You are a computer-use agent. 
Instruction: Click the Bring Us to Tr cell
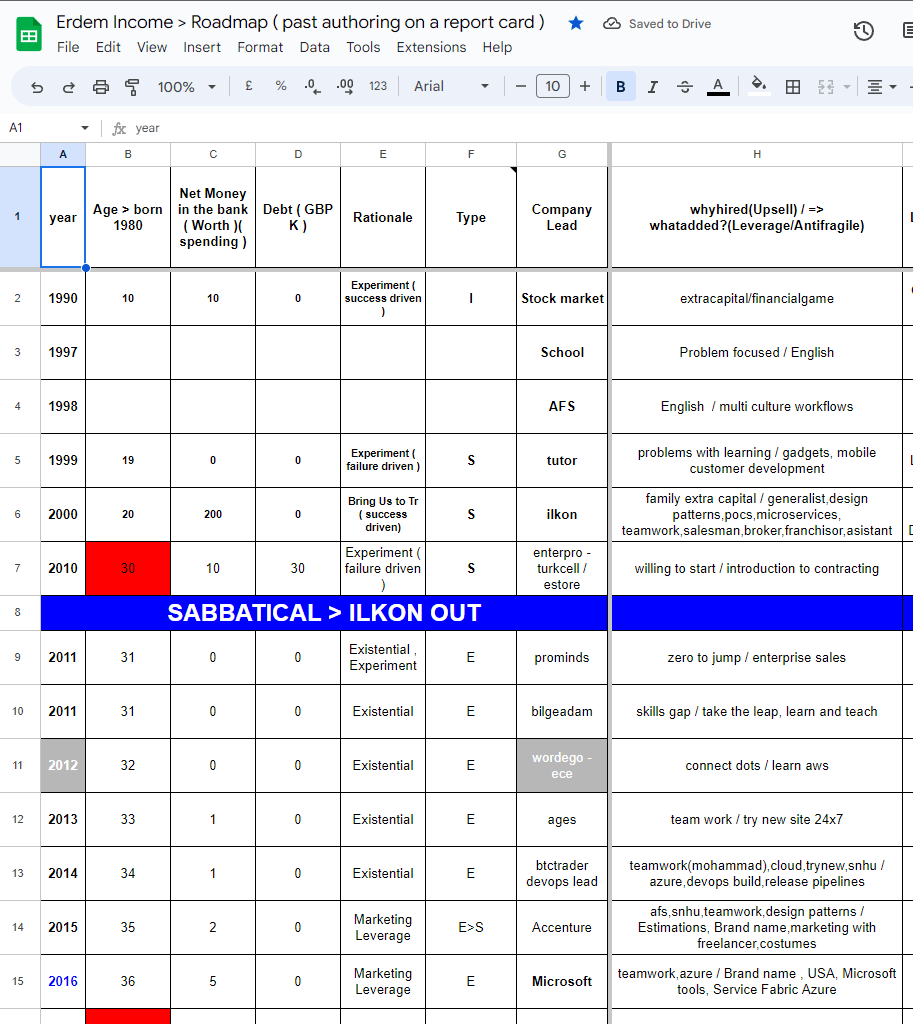383,514
